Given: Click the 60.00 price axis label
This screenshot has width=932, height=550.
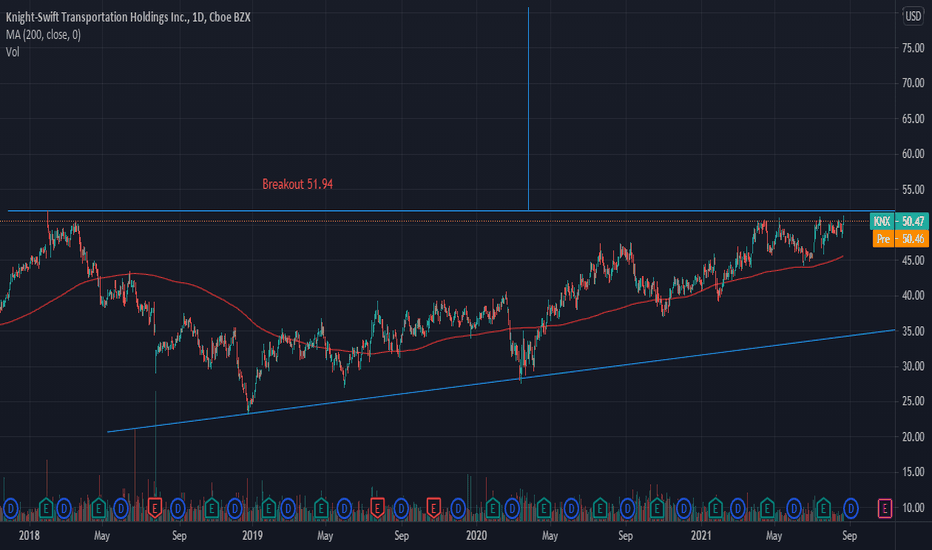Looking at the screenshot, I should pyautogui.click(x=913, y=154).
